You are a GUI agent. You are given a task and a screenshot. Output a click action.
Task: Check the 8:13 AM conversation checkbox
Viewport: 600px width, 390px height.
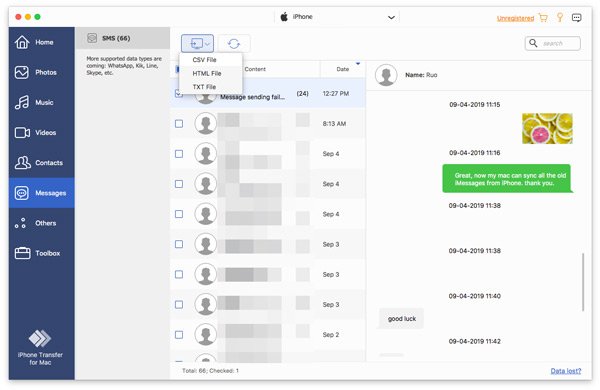[x=179, y=124]
